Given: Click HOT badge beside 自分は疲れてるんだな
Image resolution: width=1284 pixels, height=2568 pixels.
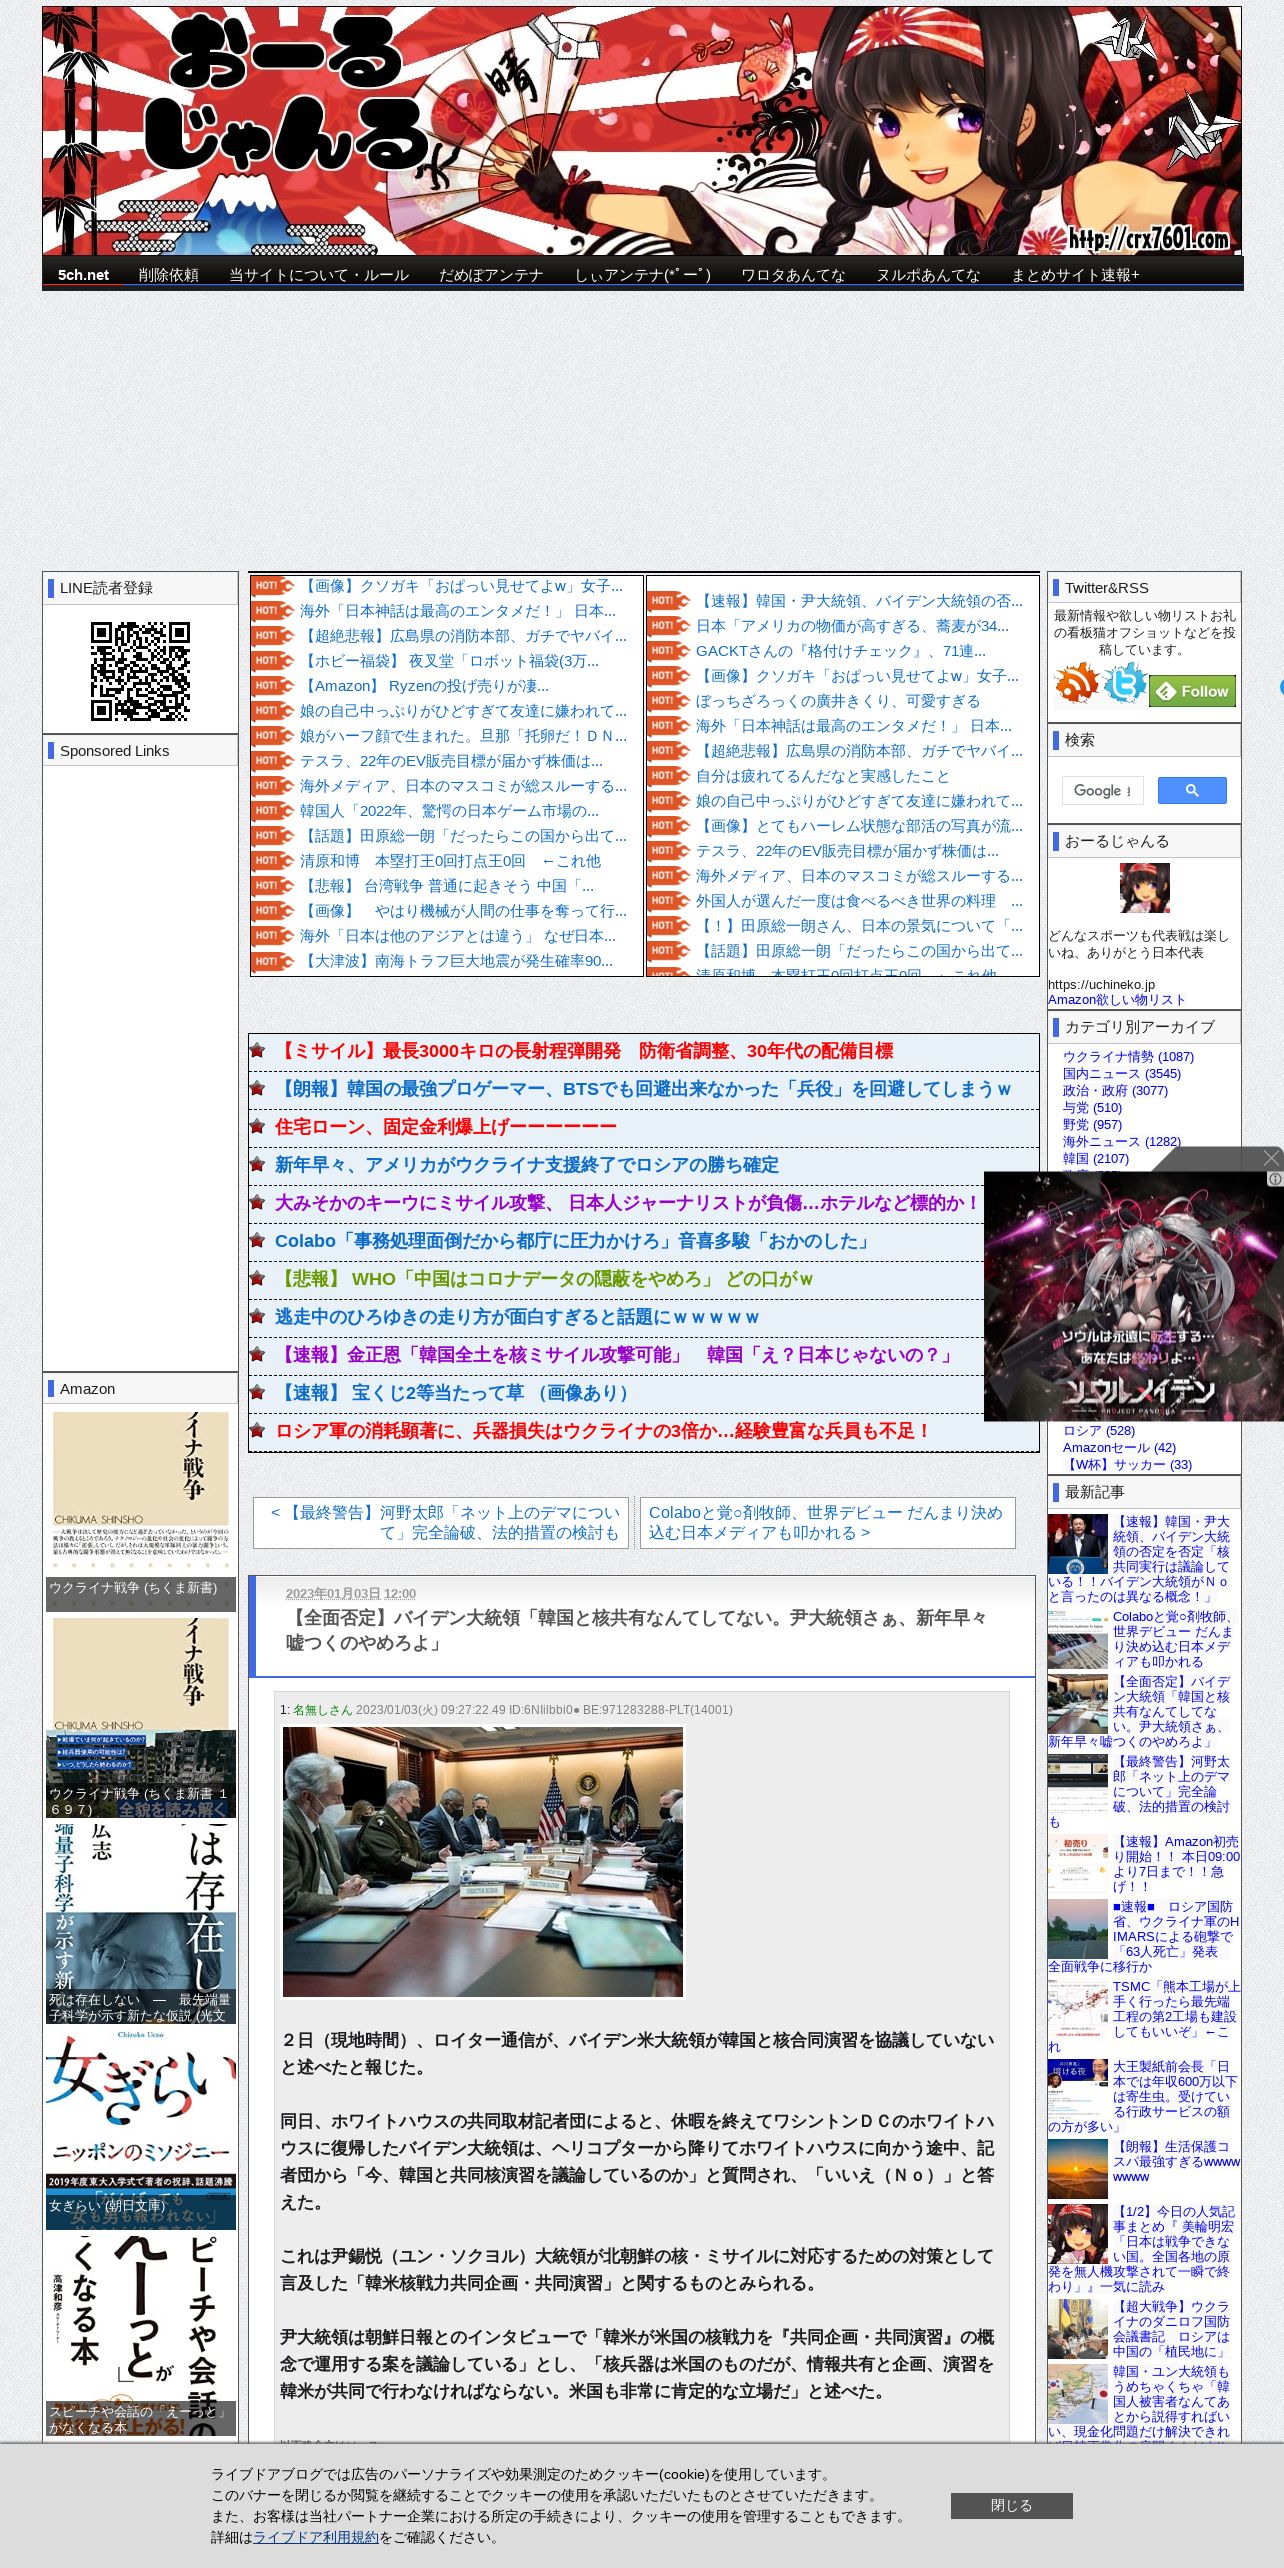Looking at the screenshot, I should click(x=668, y=776).
